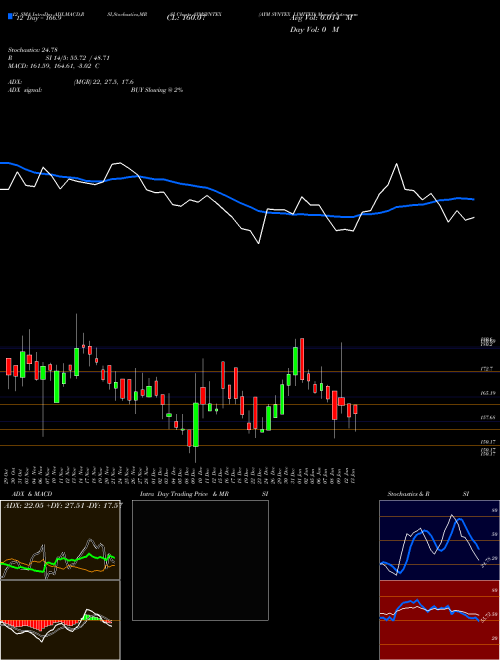
Task: Click the 'ADX signal:' label
Action: pyautogui.click(x=25, y=90)
